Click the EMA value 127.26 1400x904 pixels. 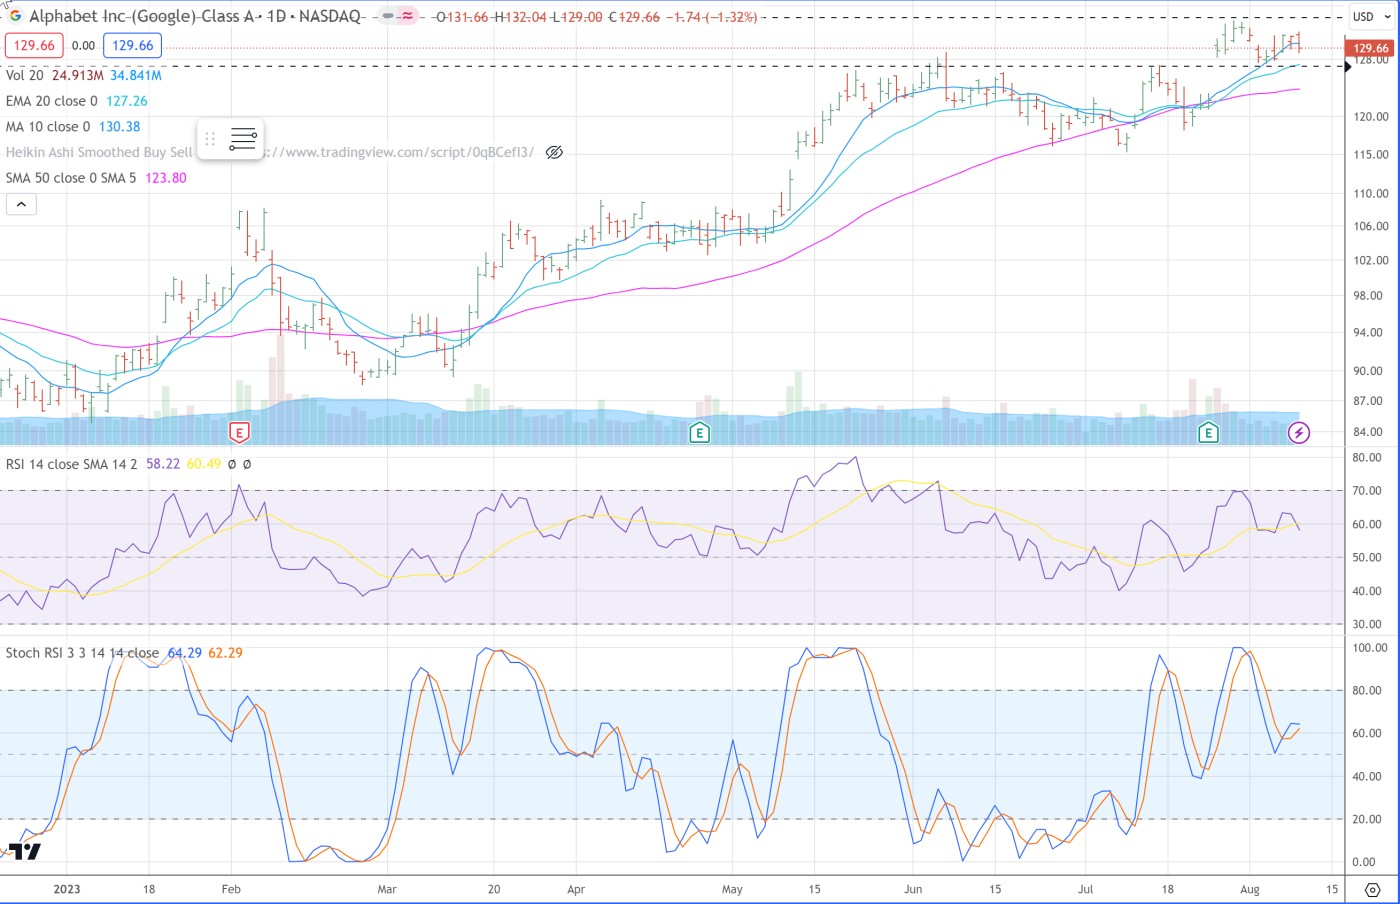click(x=127, y=101)
